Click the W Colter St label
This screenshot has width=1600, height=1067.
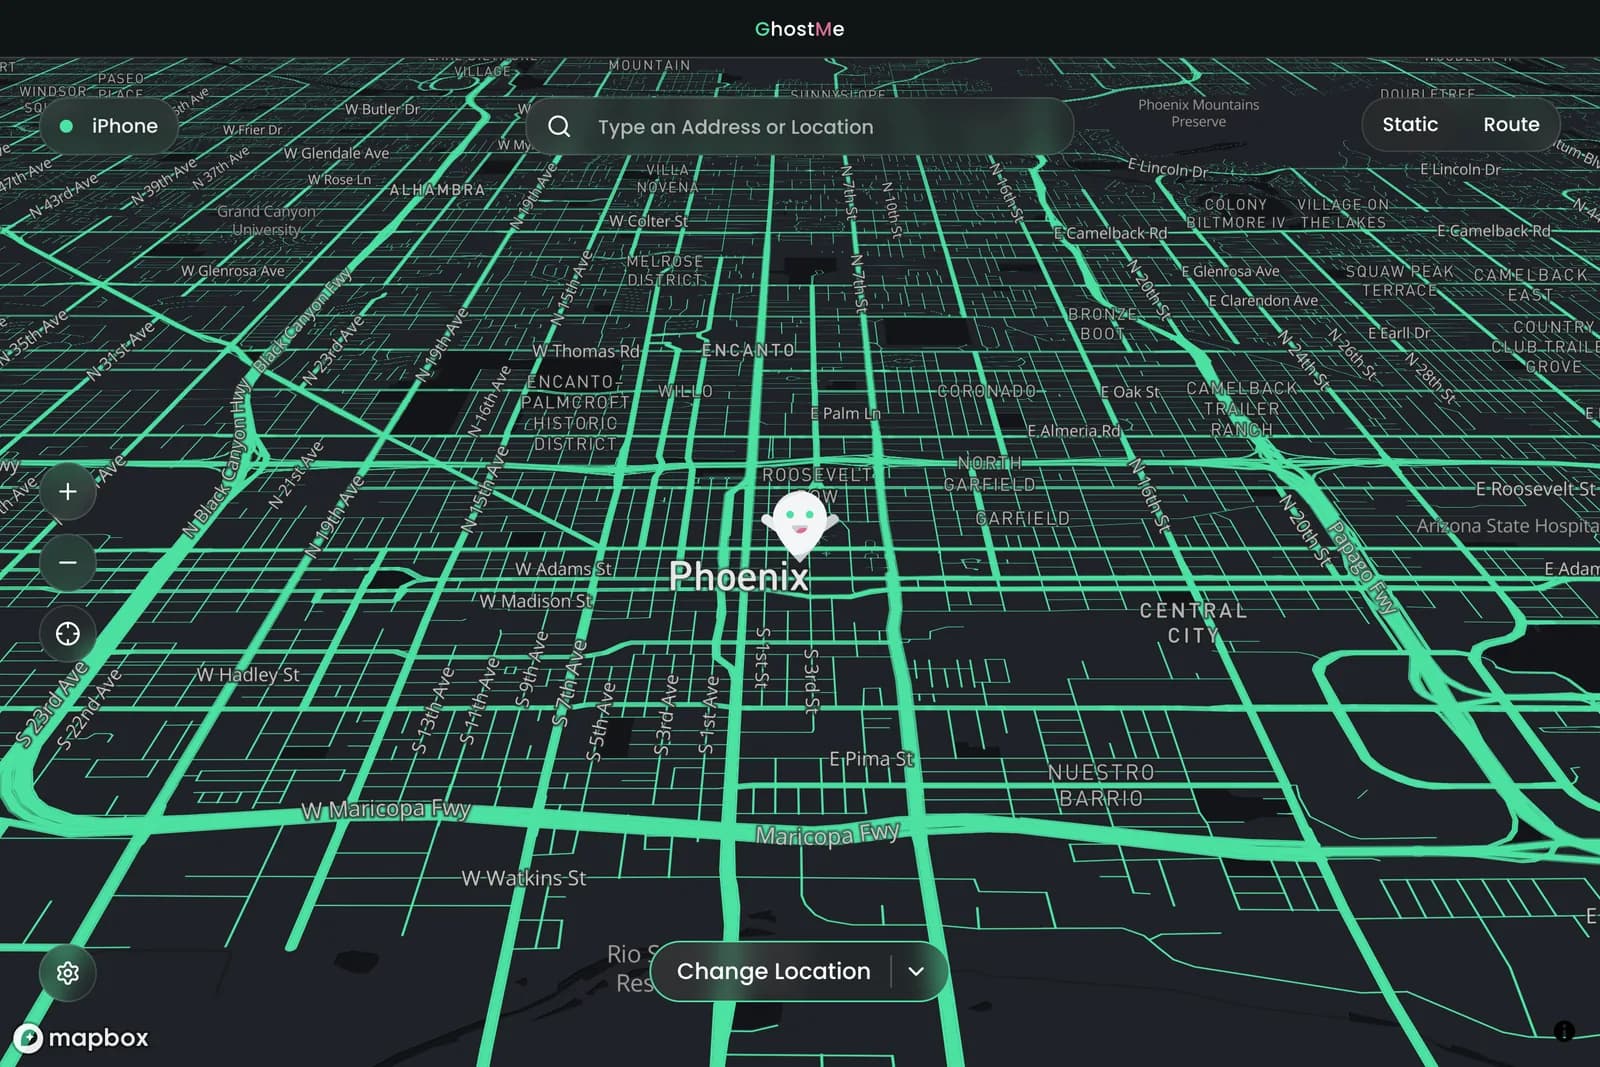[x=648, y=221]
